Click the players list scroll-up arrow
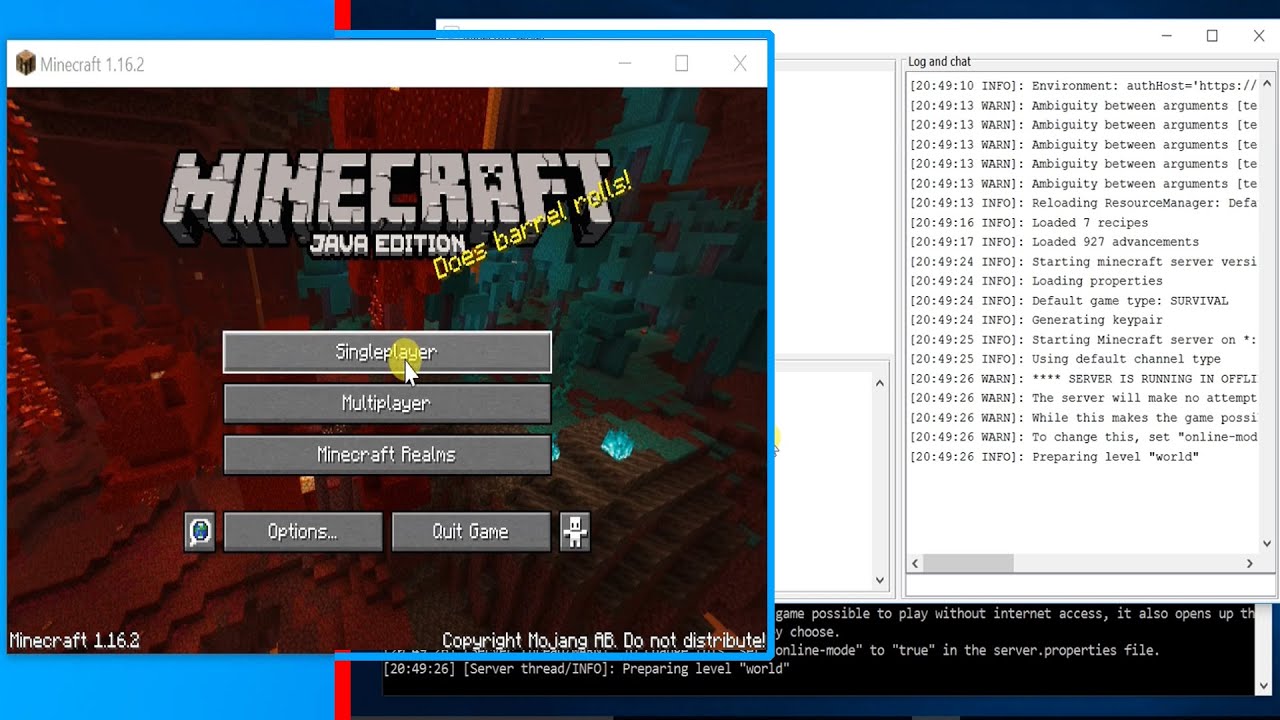 (x=880, y=383)
